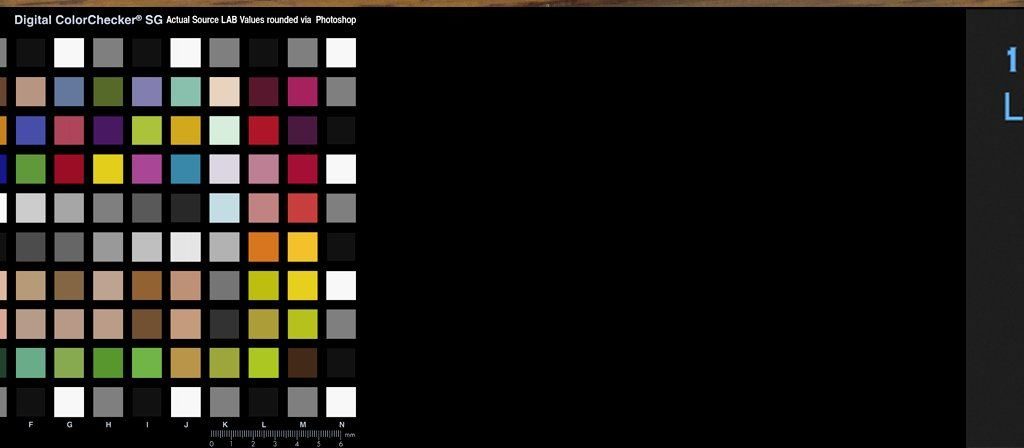Select the golden-yellow swatch beside the orange one
This screenshot has height=448, width=1024.
pyautogui.click(x=302, y=246)
